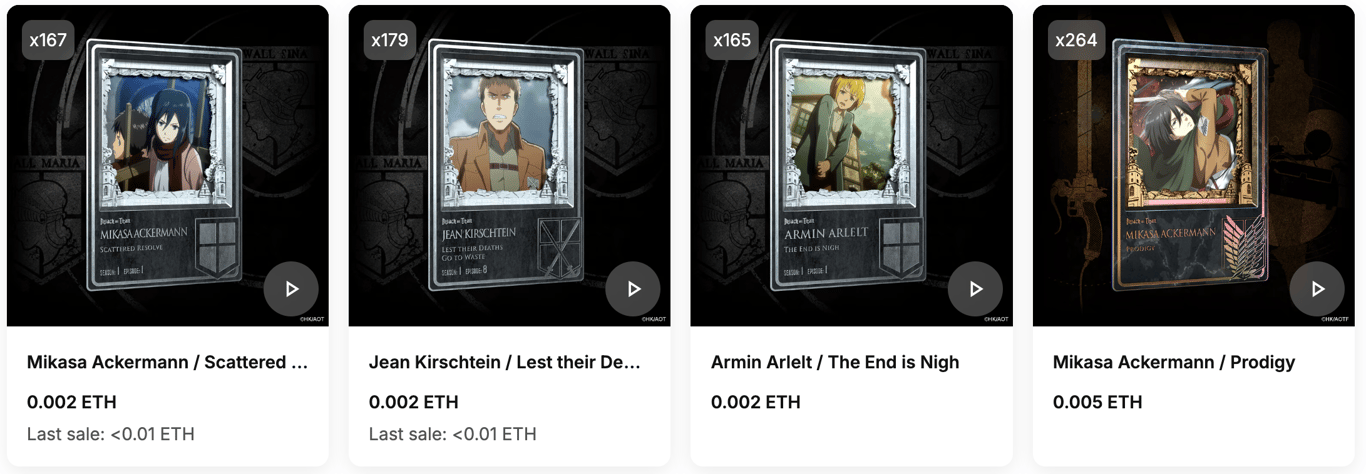Open the Armin Arlelt / The End is Nigh title

click(x=835, y=362)
